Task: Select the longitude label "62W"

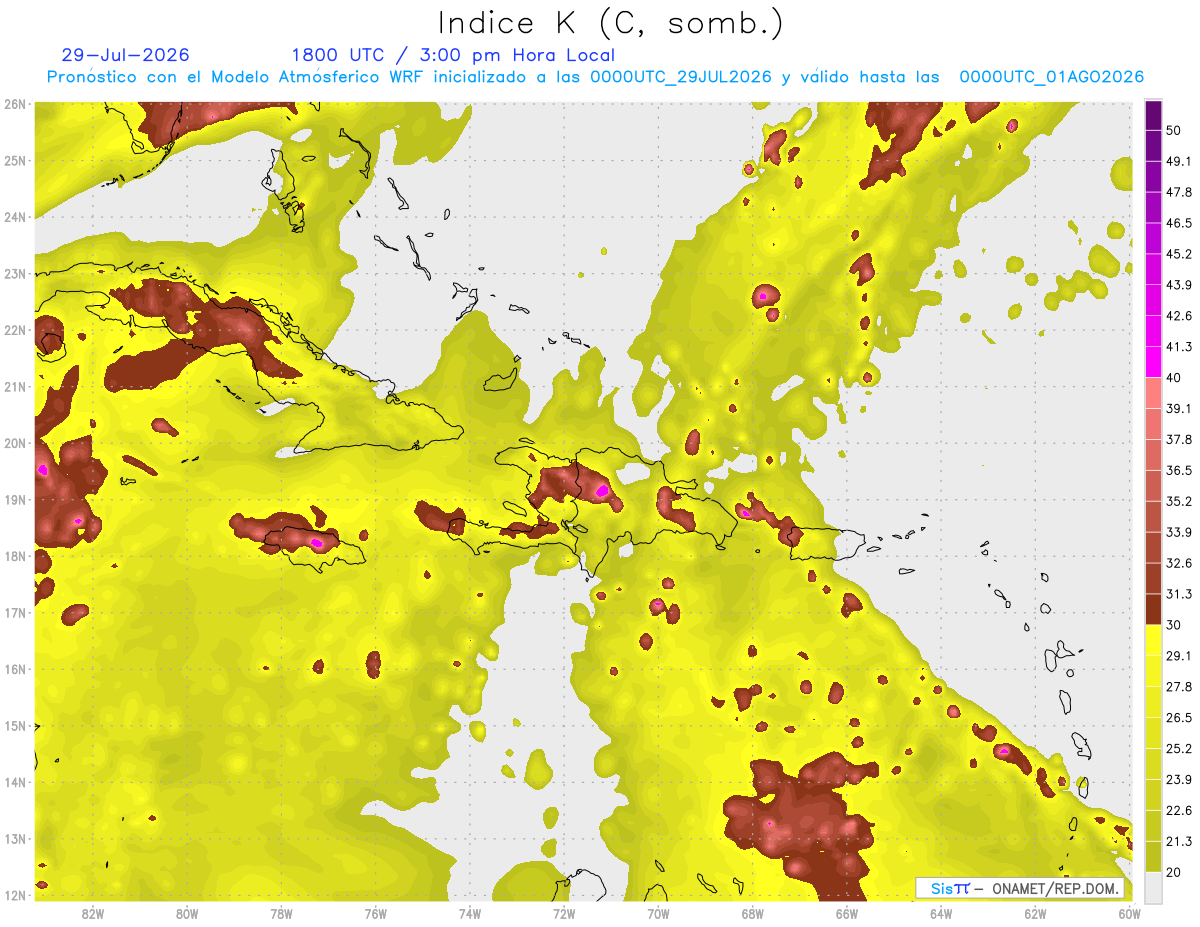Action: [1036, 913]
